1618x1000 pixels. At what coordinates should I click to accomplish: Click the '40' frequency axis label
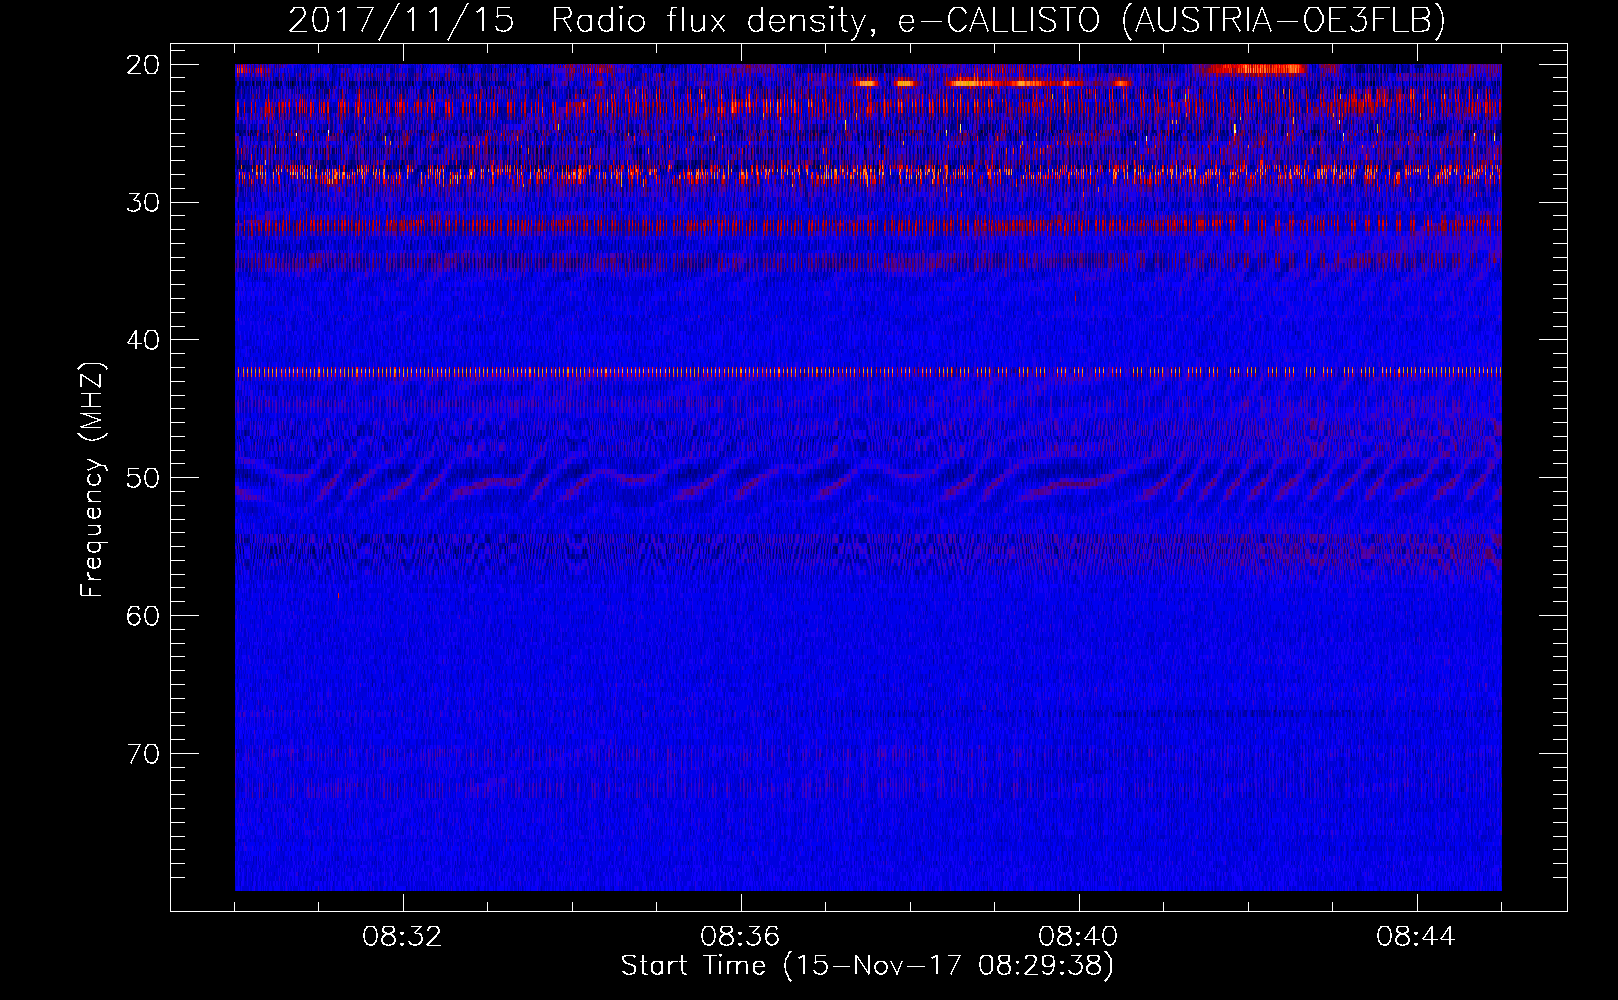144,340
